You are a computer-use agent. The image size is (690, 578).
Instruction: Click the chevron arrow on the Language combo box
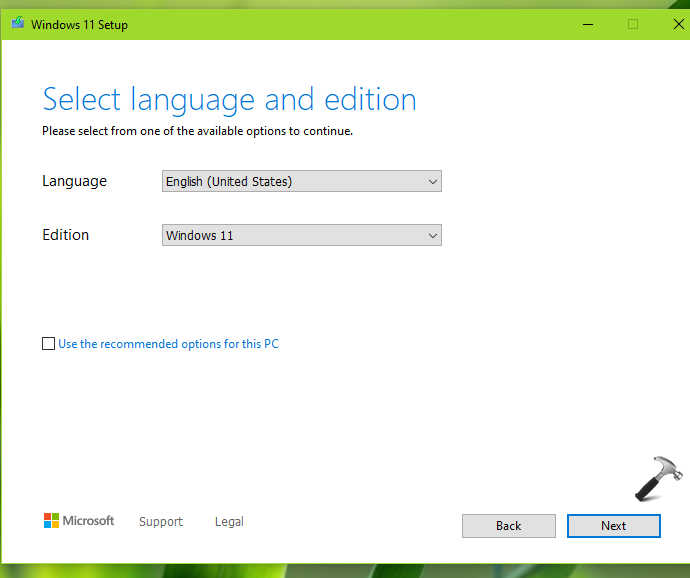coord(432,182)
